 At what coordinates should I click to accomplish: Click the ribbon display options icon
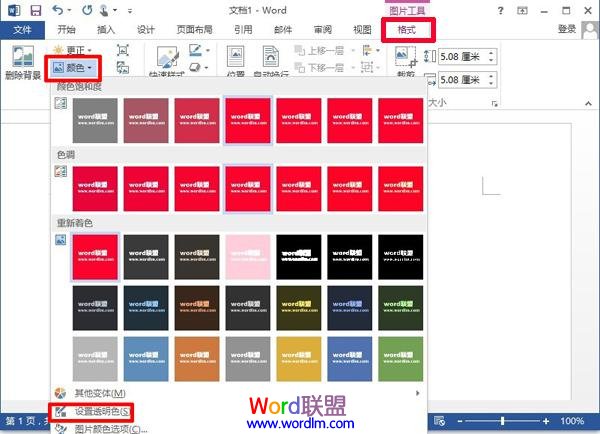522,11
